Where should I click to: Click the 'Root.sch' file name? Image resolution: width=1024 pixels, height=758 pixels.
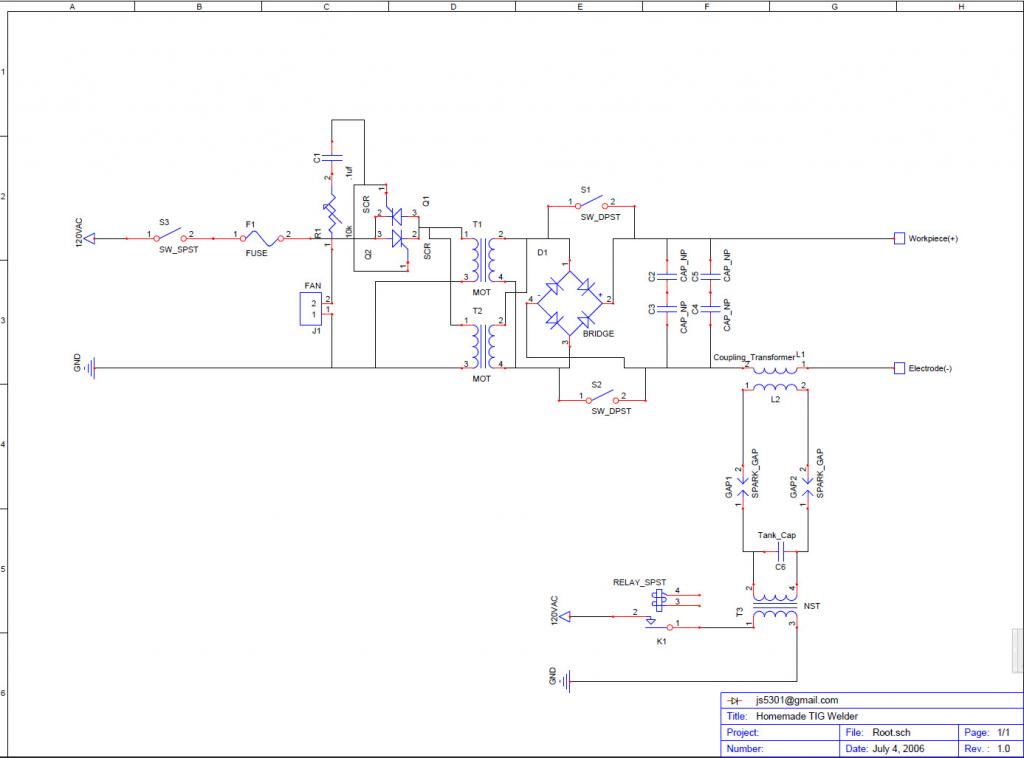pos(891,733)
